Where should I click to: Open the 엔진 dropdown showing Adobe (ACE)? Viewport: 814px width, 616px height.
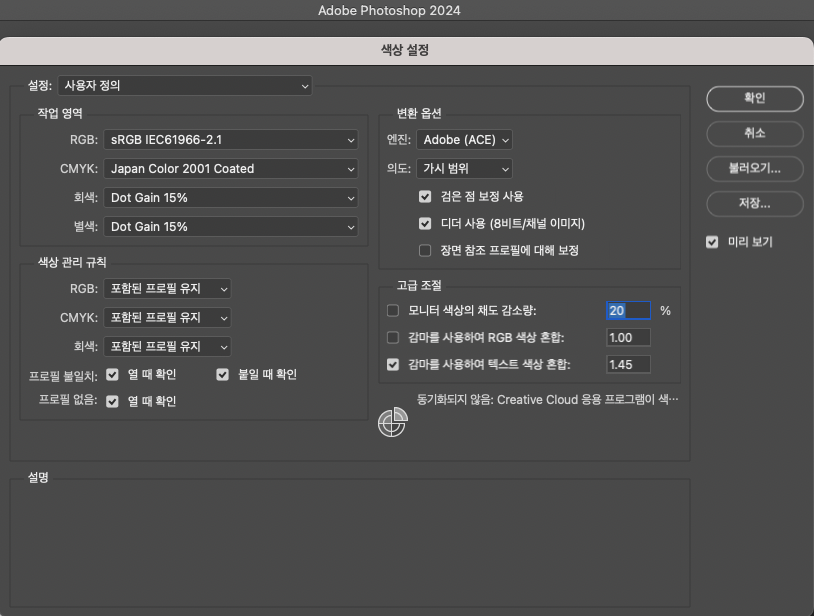(x=464, y=140)
